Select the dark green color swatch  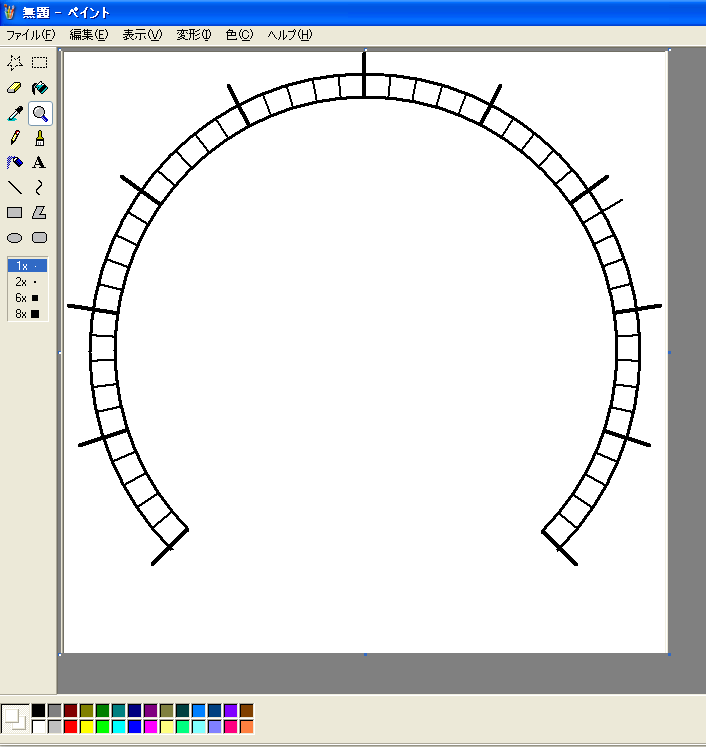tap(102, 711)
